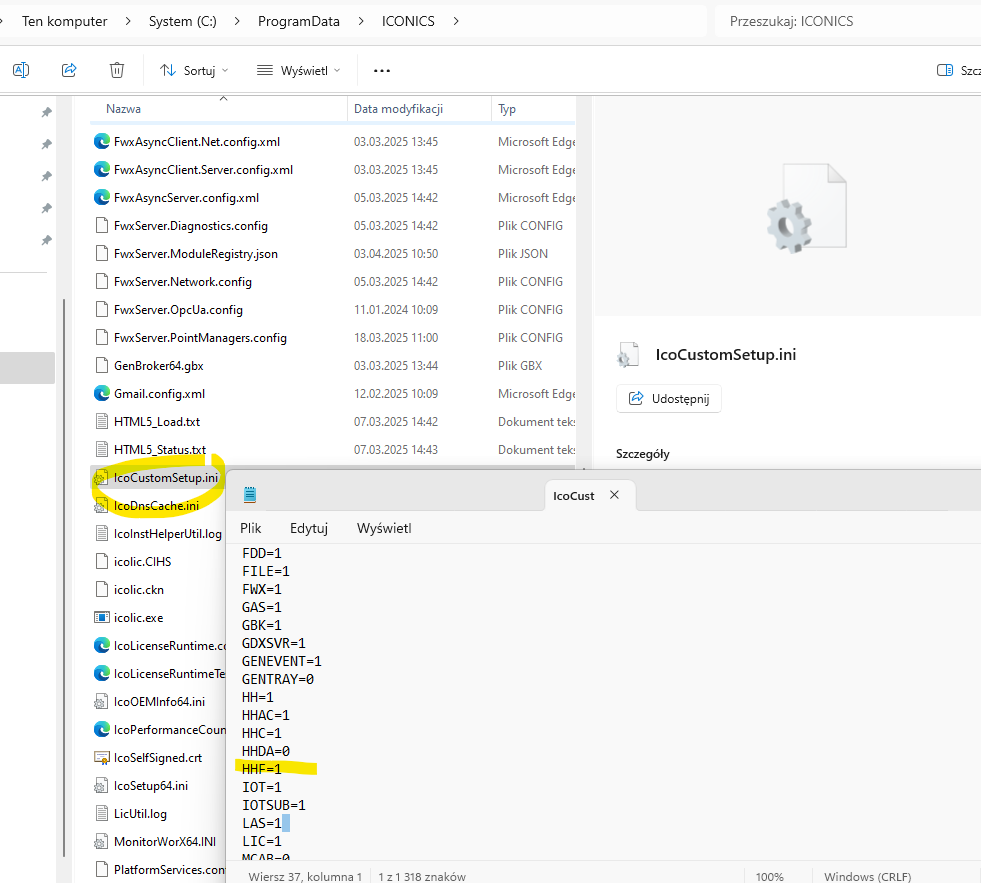Focus the Przeszukaj: ICONICS search box

click(x=848, y=21)
